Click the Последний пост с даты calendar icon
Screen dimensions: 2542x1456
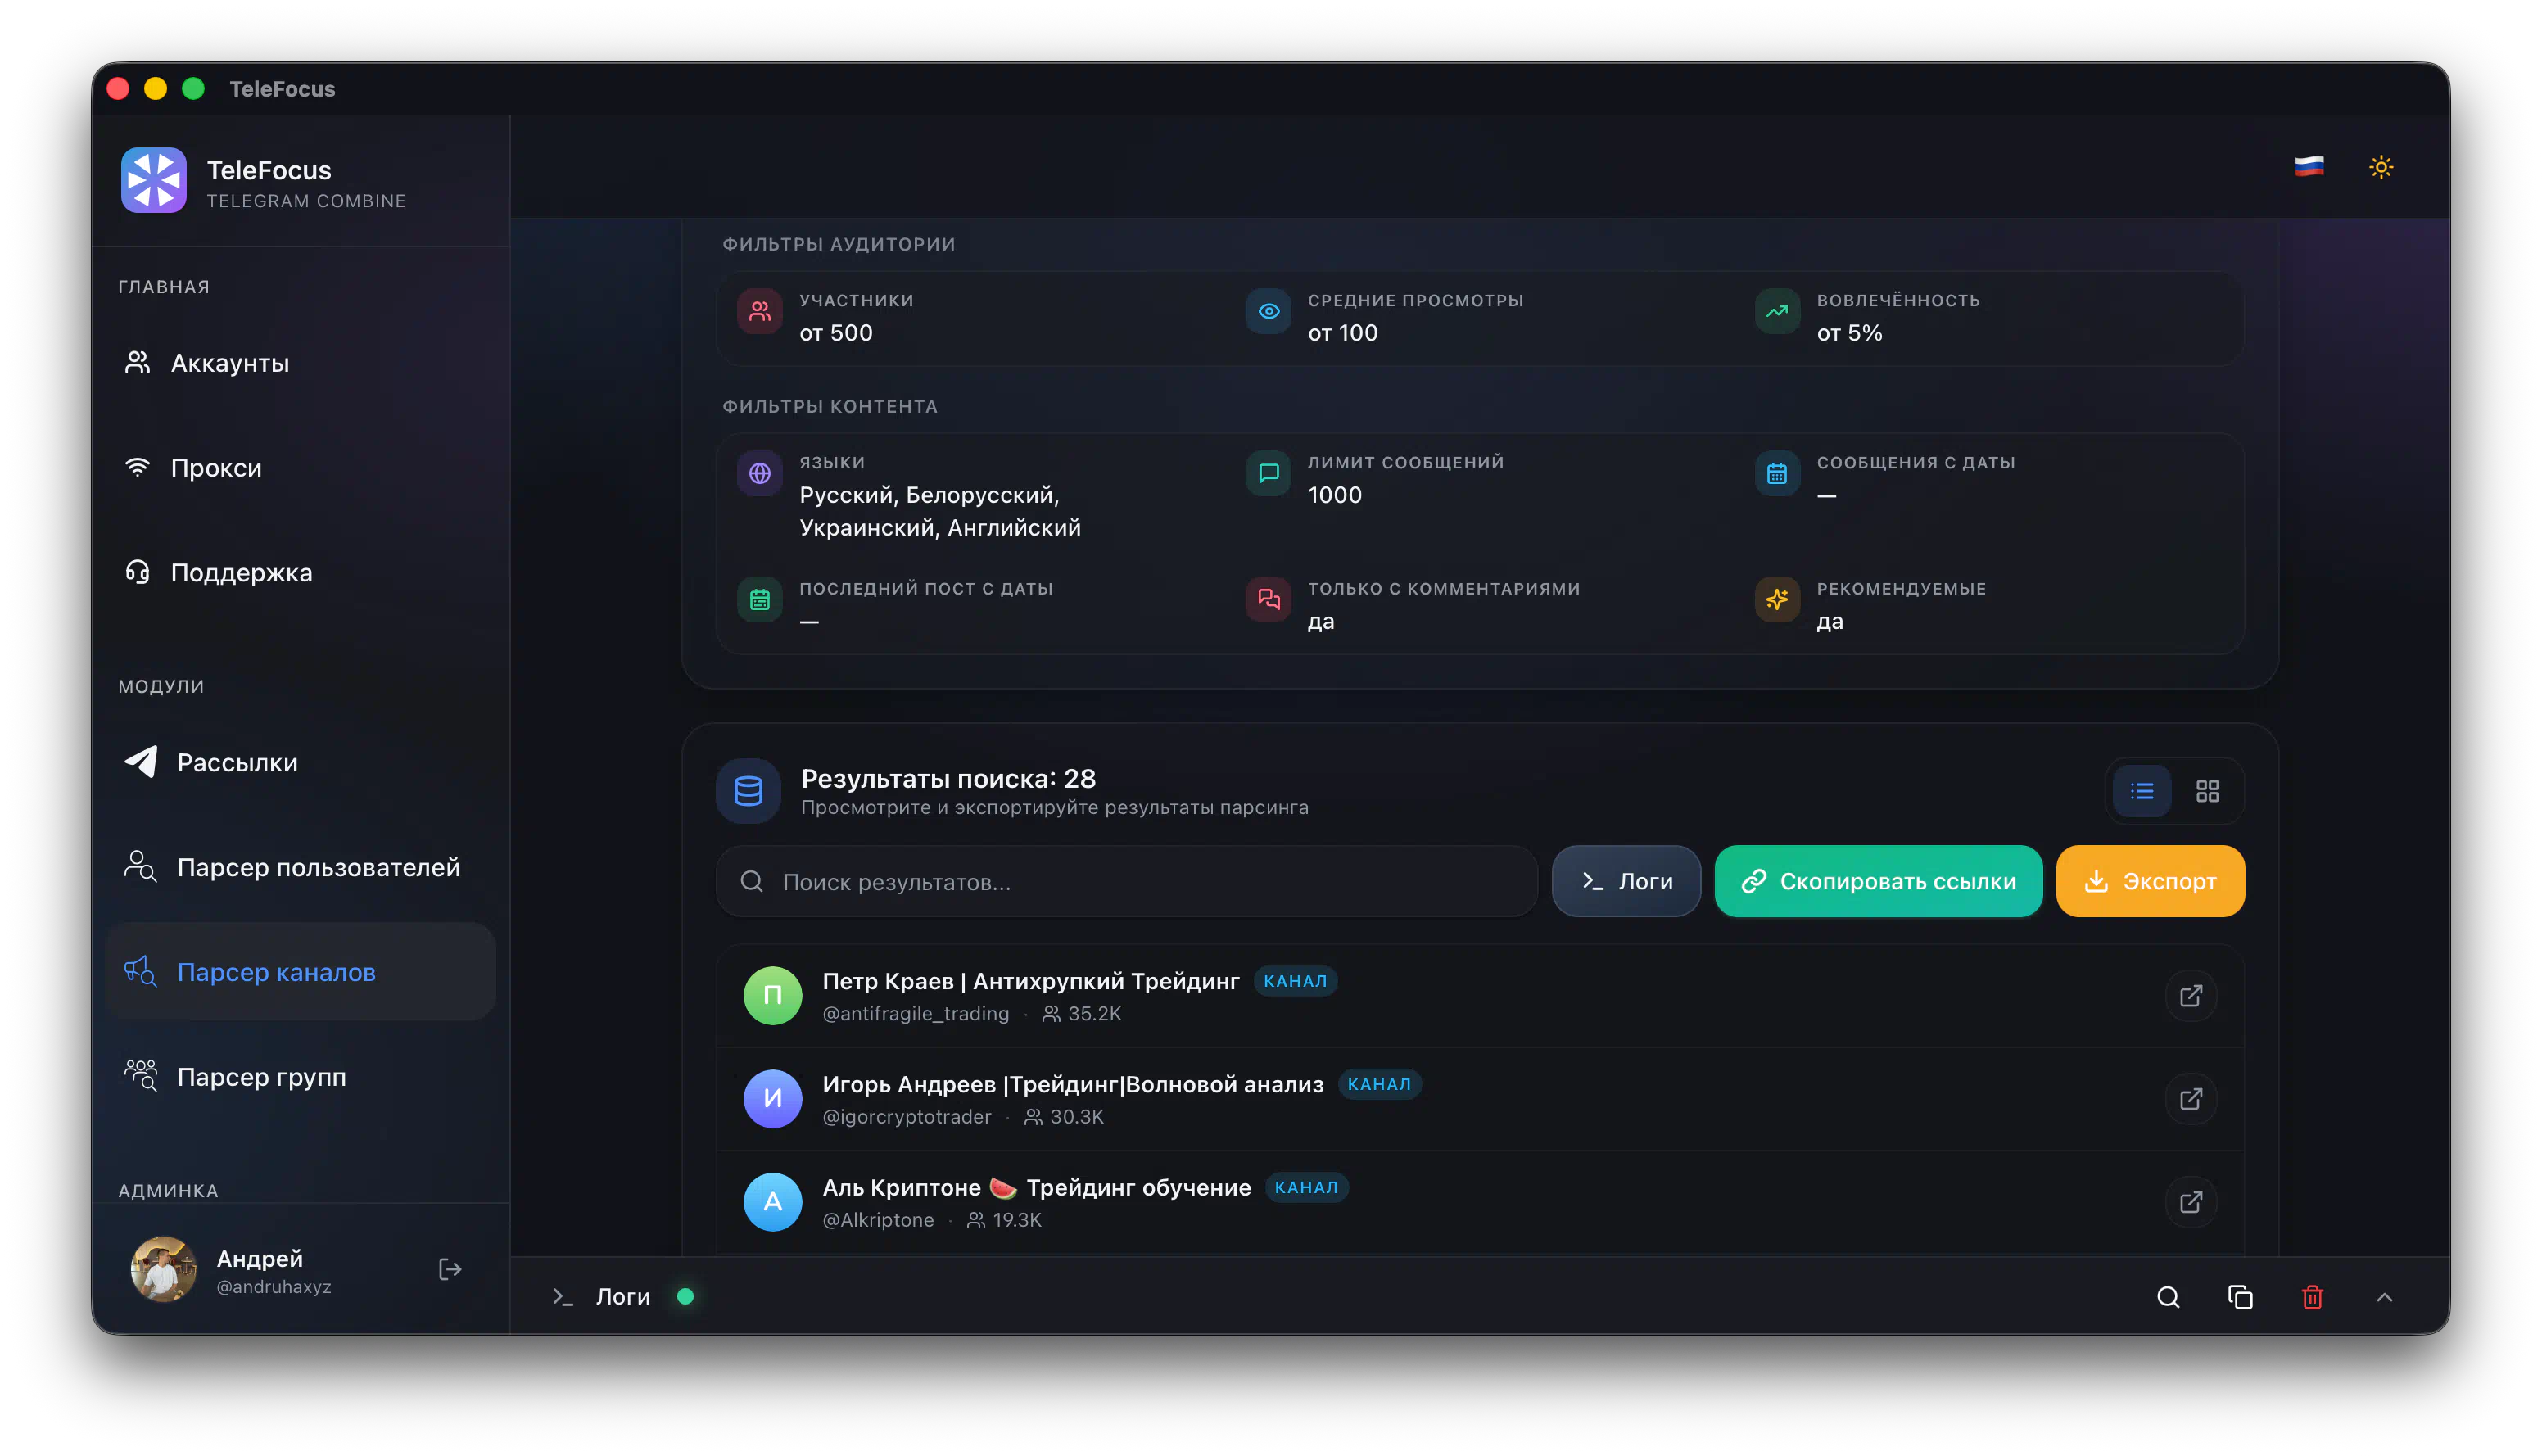pyautogui.click(x=760, y=600)
